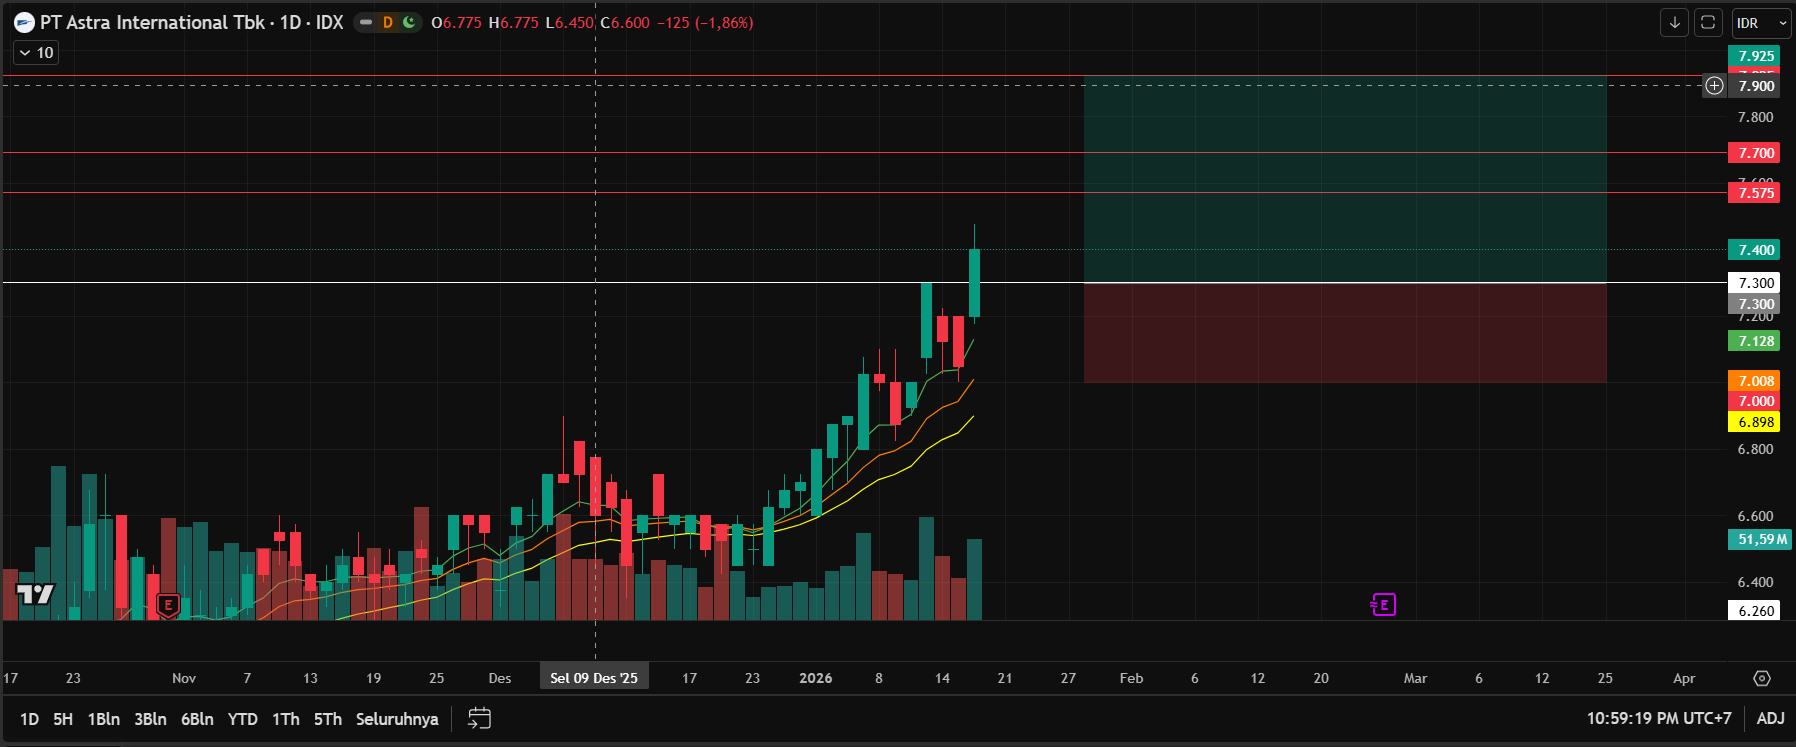Click the PT Astra International Tbk title
Viewport: 1796px width, 747px height.
pyautogui.click(x=153, y=23)
